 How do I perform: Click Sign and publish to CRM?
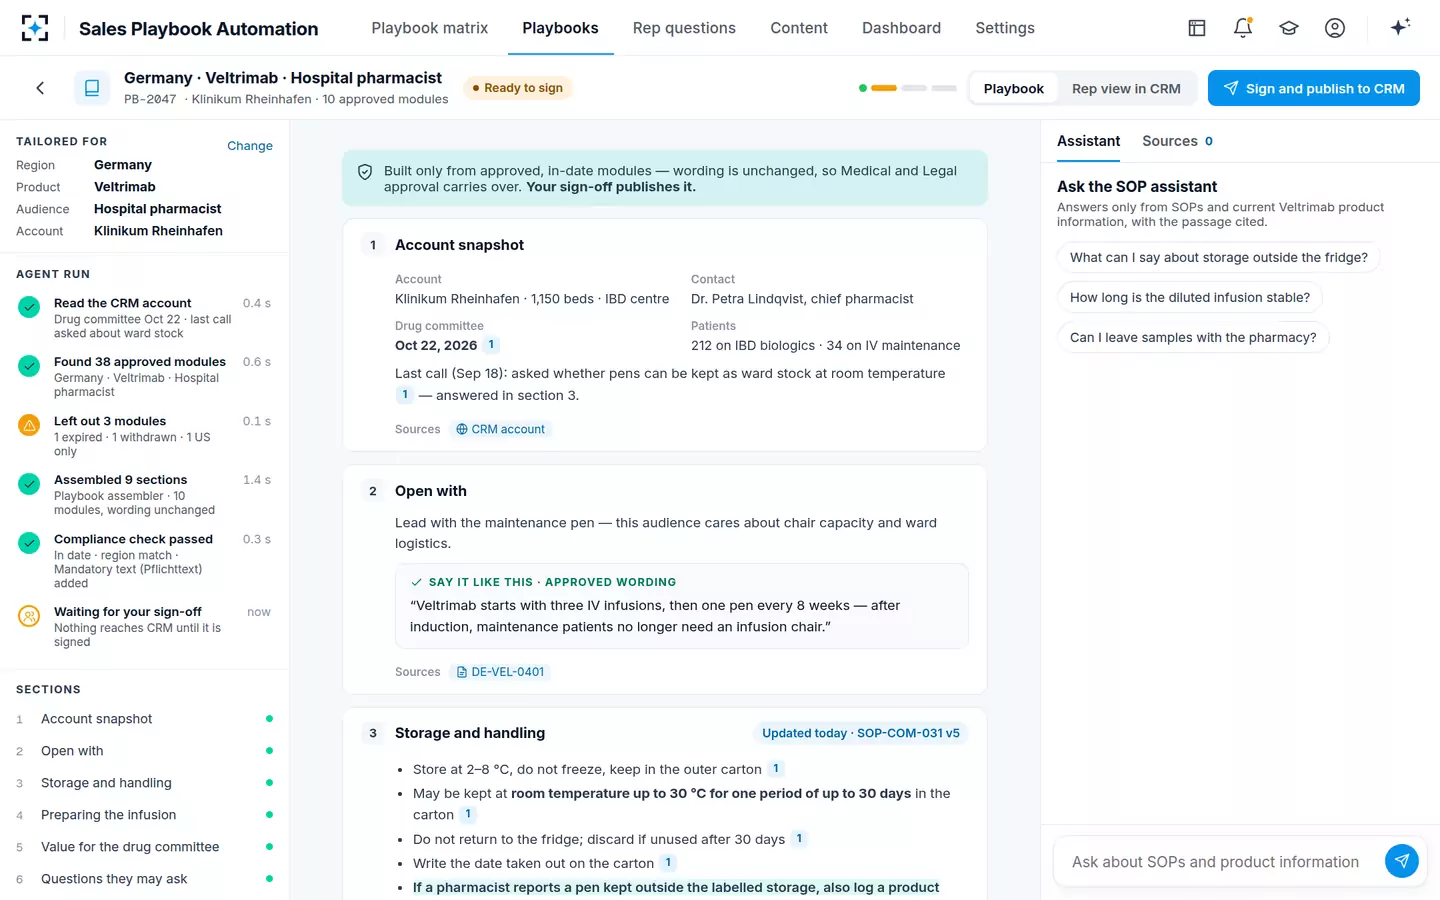click(x=1314, y=88)
